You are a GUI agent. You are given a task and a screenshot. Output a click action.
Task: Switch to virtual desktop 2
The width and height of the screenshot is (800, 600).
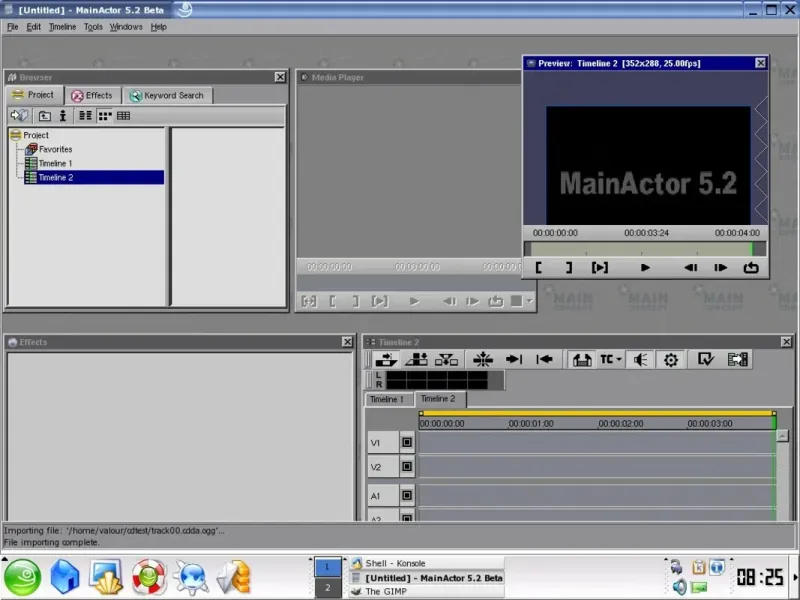tap(327, 588)
